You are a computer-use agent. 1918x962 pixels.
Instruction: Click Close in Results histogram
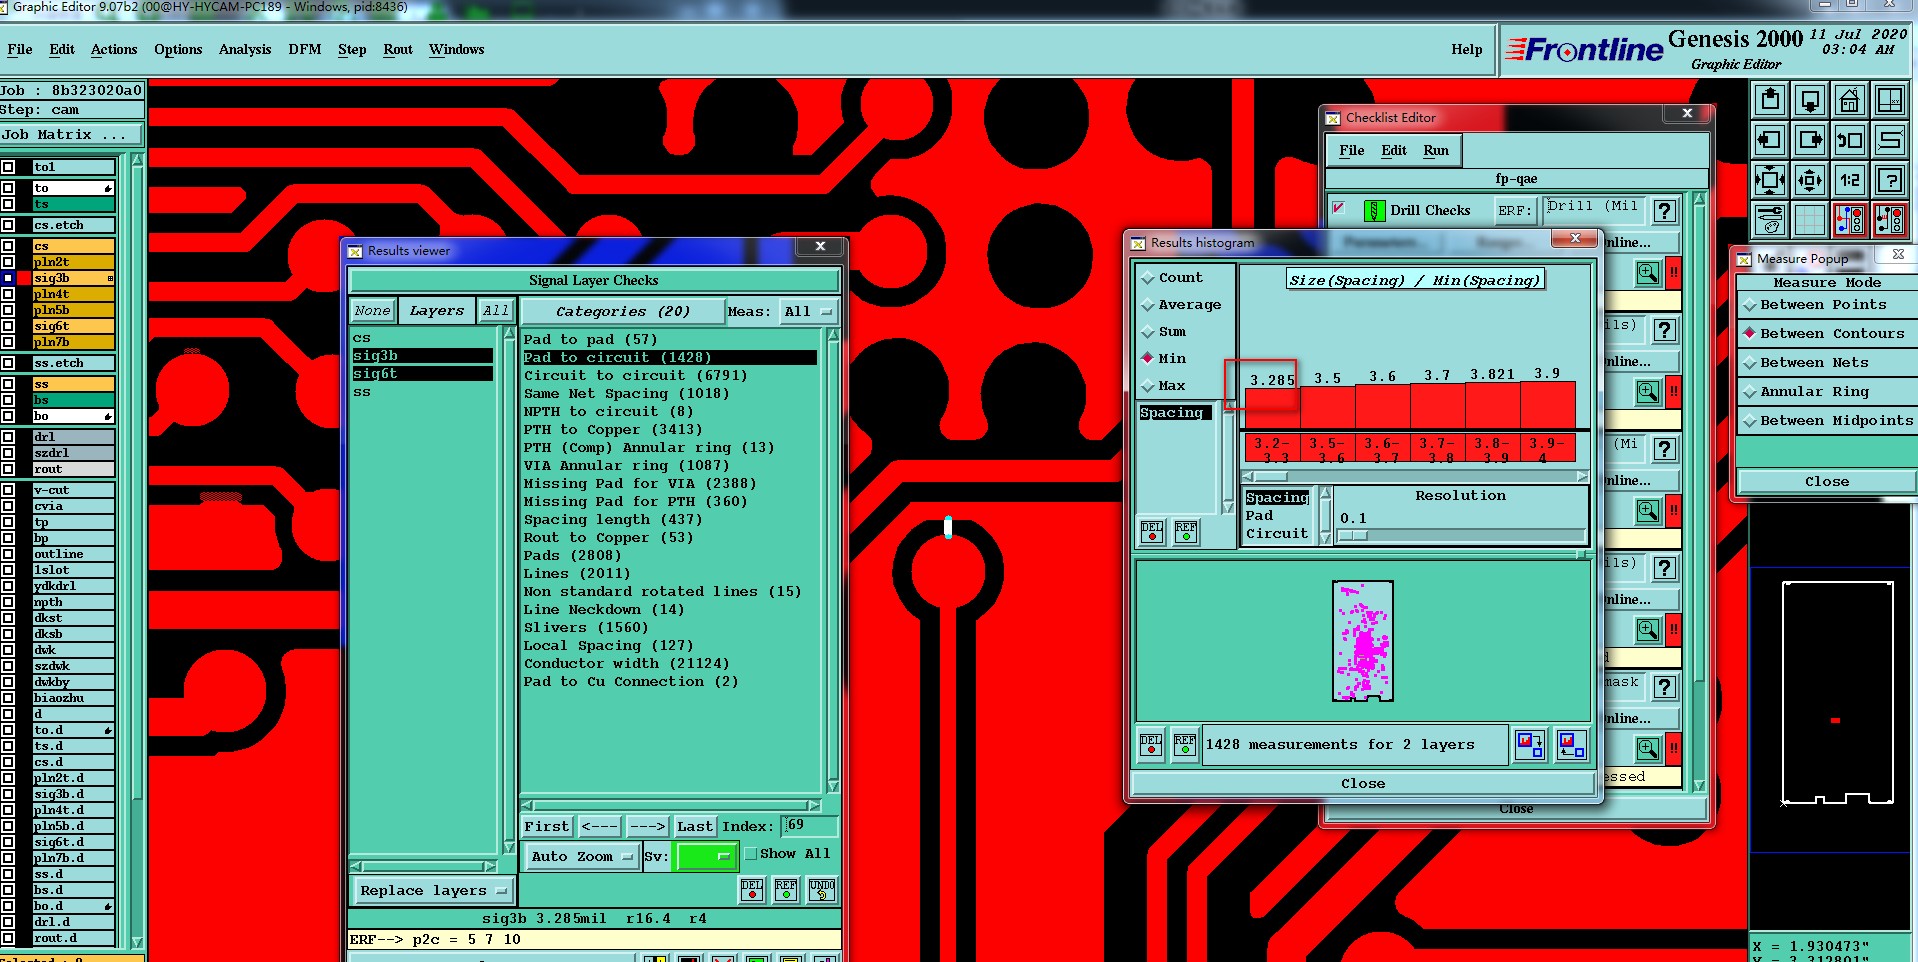[1363, 784]
